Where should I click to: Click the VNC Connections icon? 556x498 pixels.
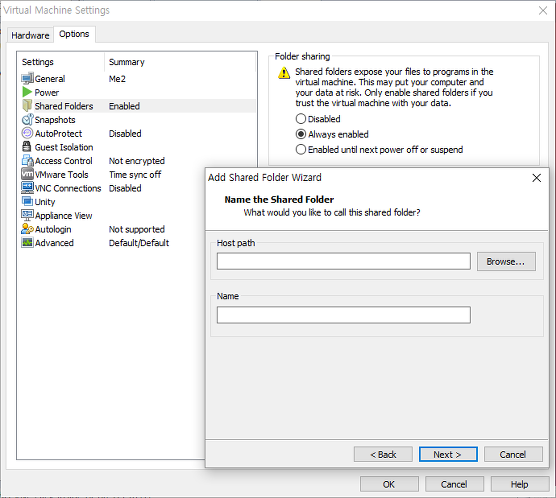(27, 188)
